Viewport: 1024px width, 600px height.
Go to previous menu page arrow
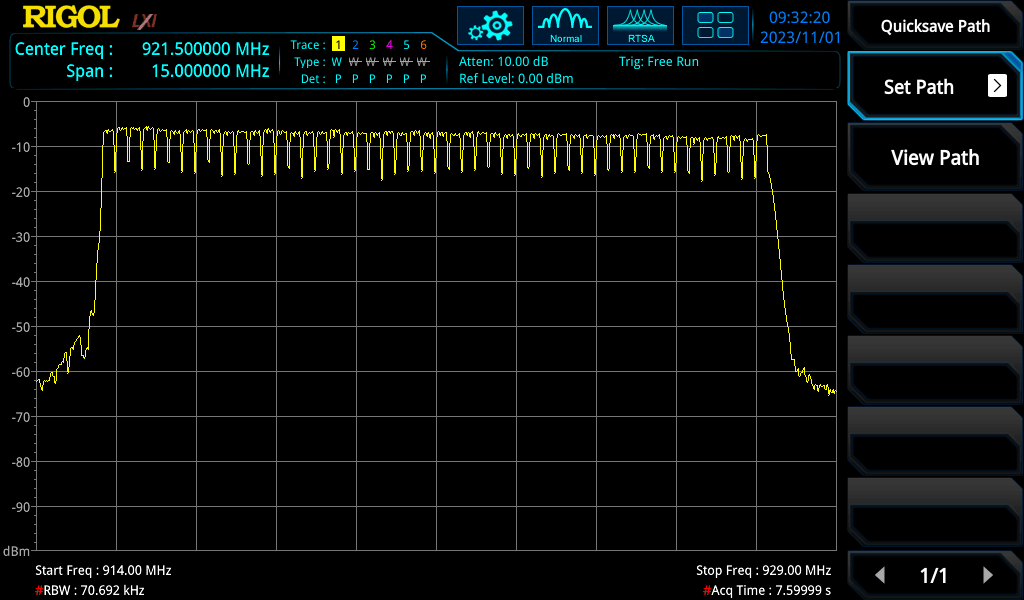pos(880,575)
